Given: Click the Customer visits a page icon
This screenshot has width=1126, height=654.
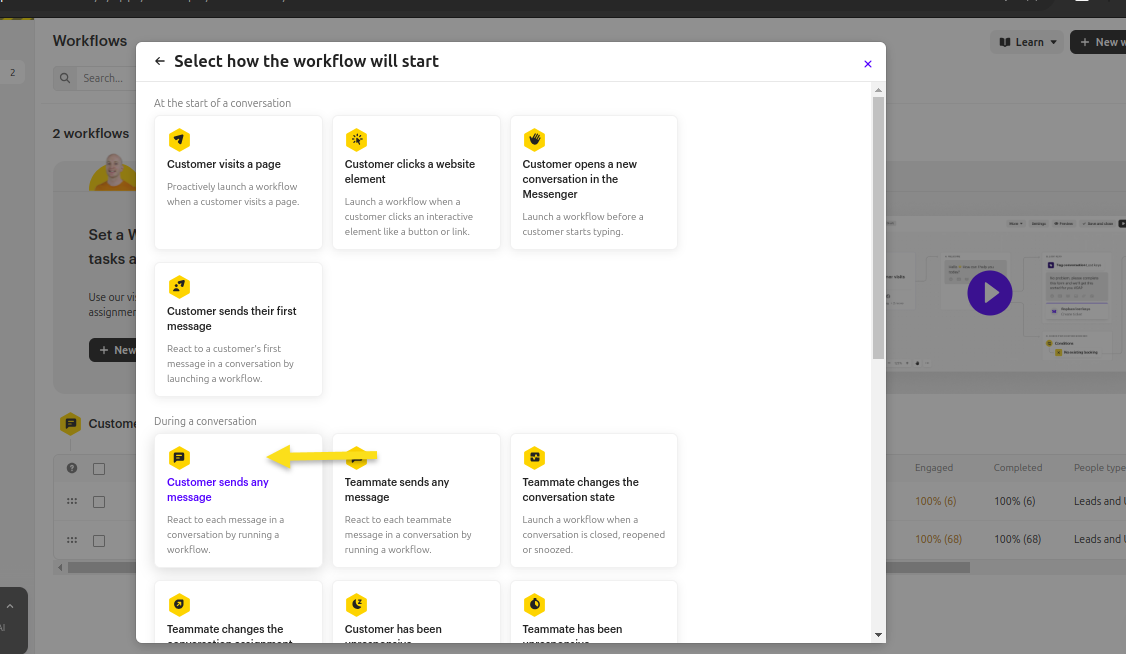Looking at the screenshot, I should point(179,139).
